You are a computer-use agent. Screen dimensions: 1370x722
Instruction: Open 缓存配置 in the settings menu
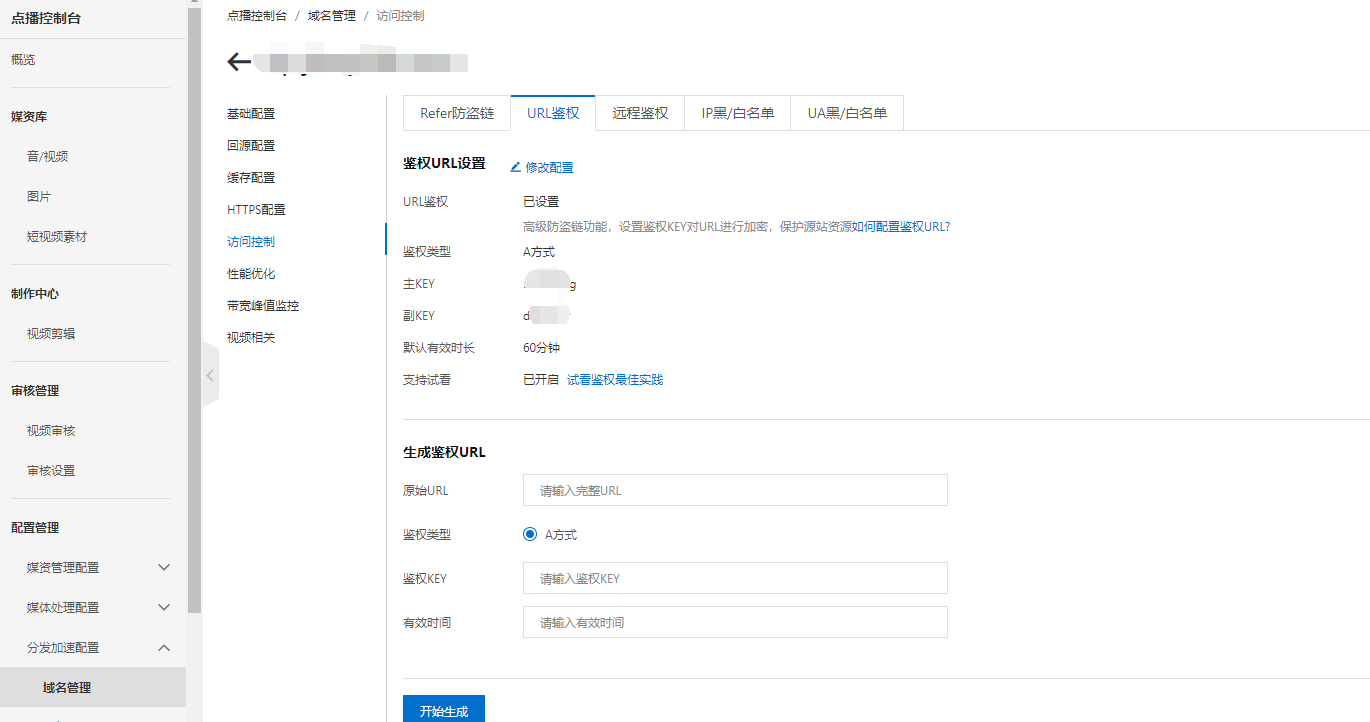251,177
